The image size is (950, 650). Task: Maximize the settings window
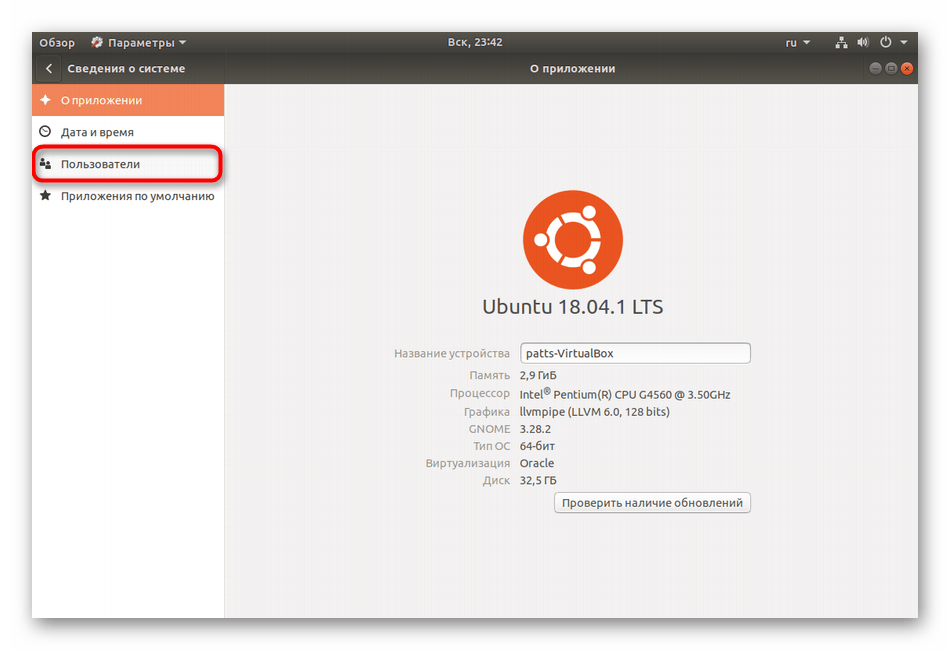coord(891,69)
